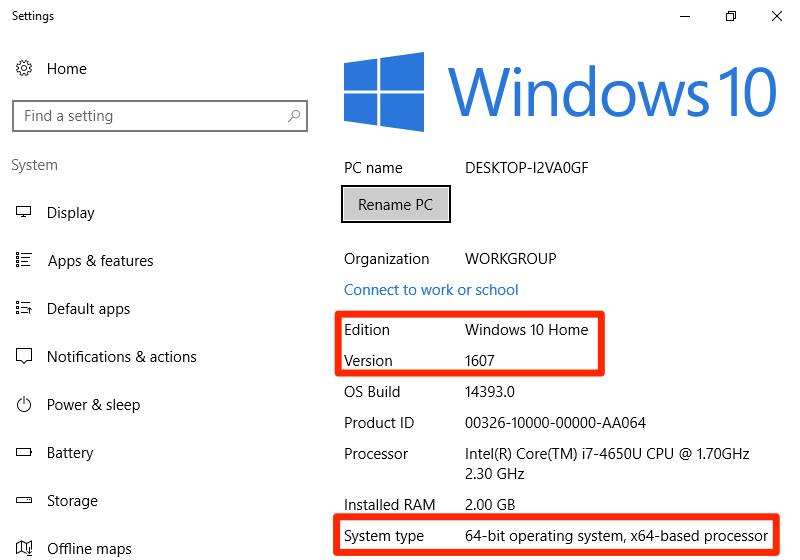
Task: Open Apps & features
Action: tap(101, 261)
